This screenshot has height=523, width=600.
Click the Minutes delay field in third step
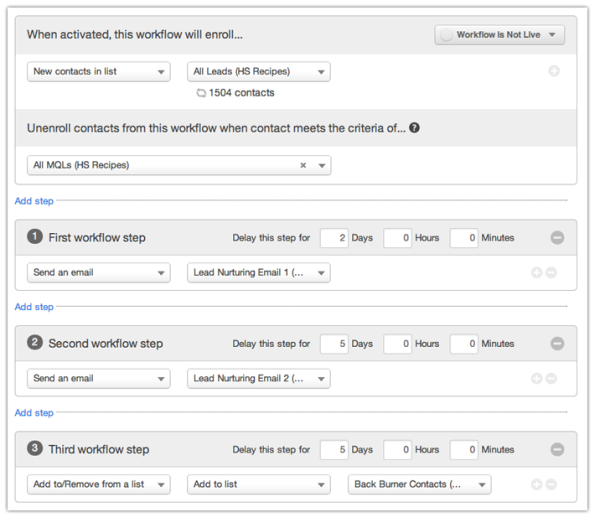coord(463,450)
